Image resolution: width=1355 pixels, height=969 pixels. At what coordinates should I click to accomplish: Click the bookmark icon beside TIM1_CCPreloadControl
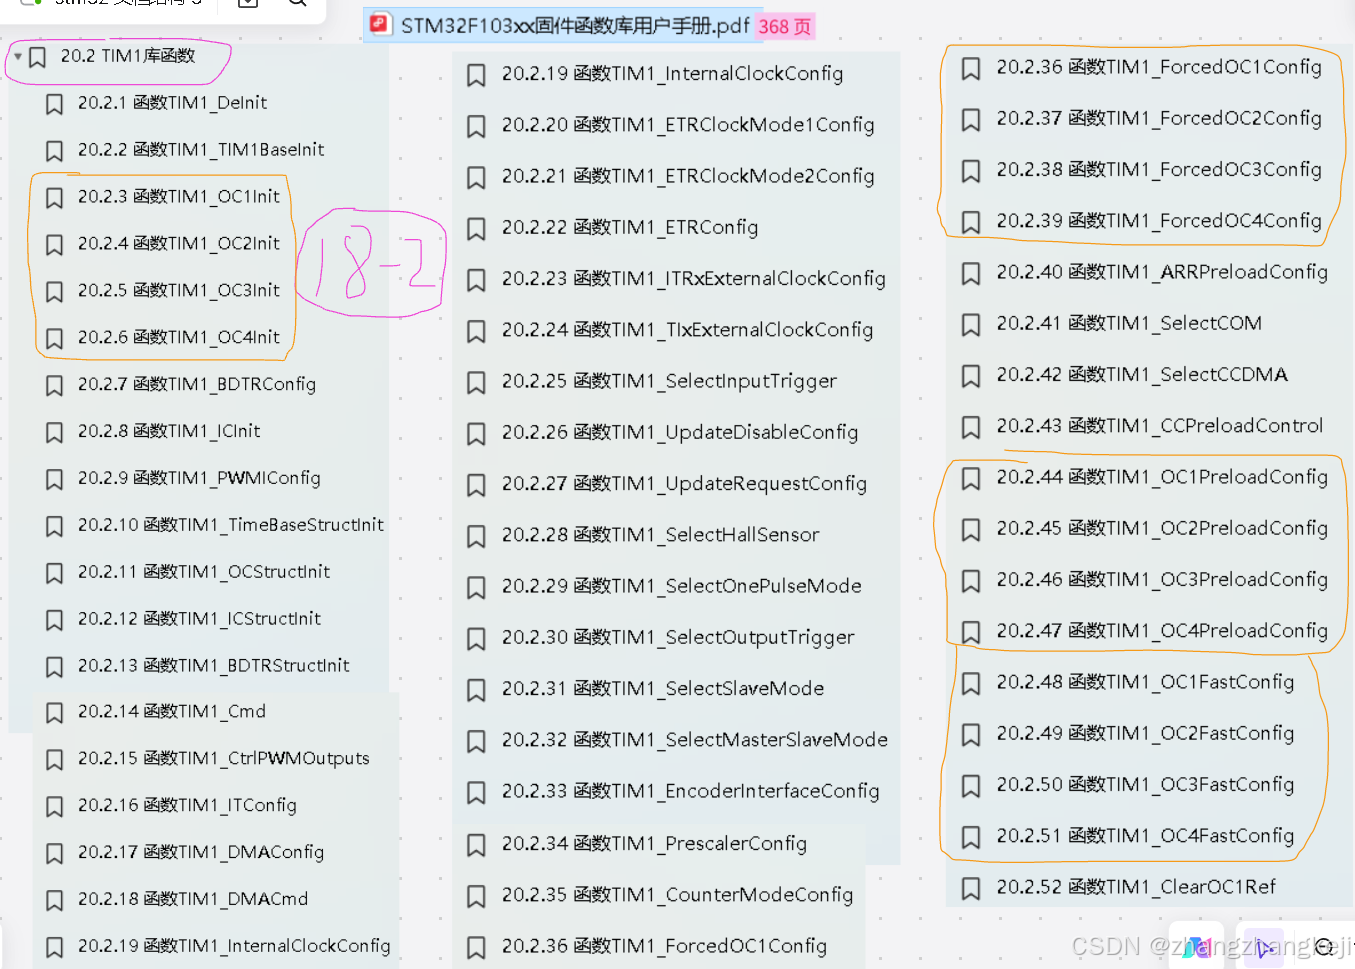pyautogui.click(x=971, y=428)
